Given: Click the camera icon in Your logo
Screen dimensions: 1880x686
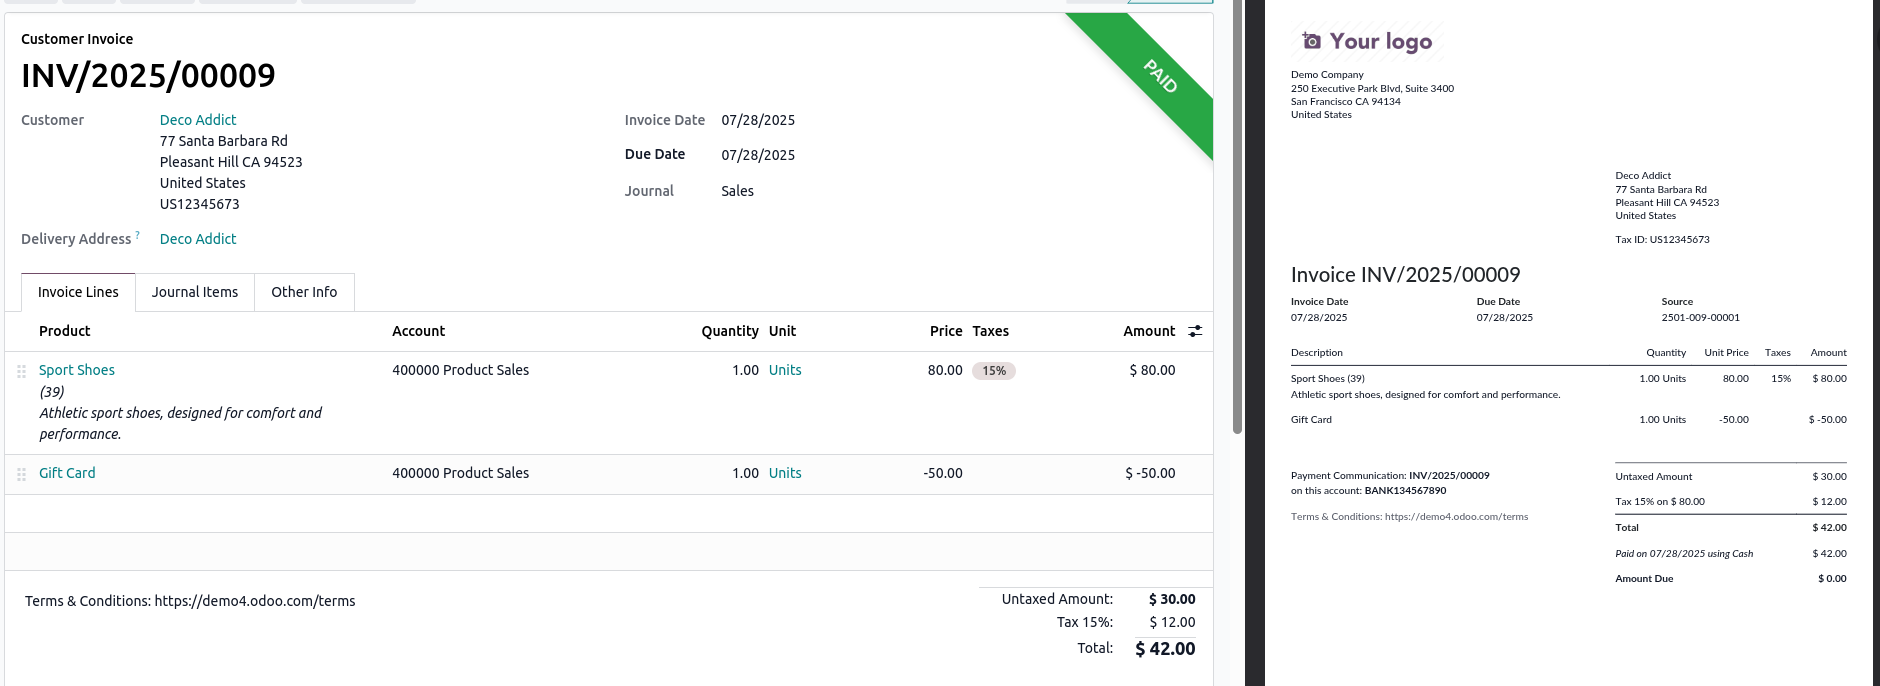Looking at the screenshot, I should (x=1311, y=41).
